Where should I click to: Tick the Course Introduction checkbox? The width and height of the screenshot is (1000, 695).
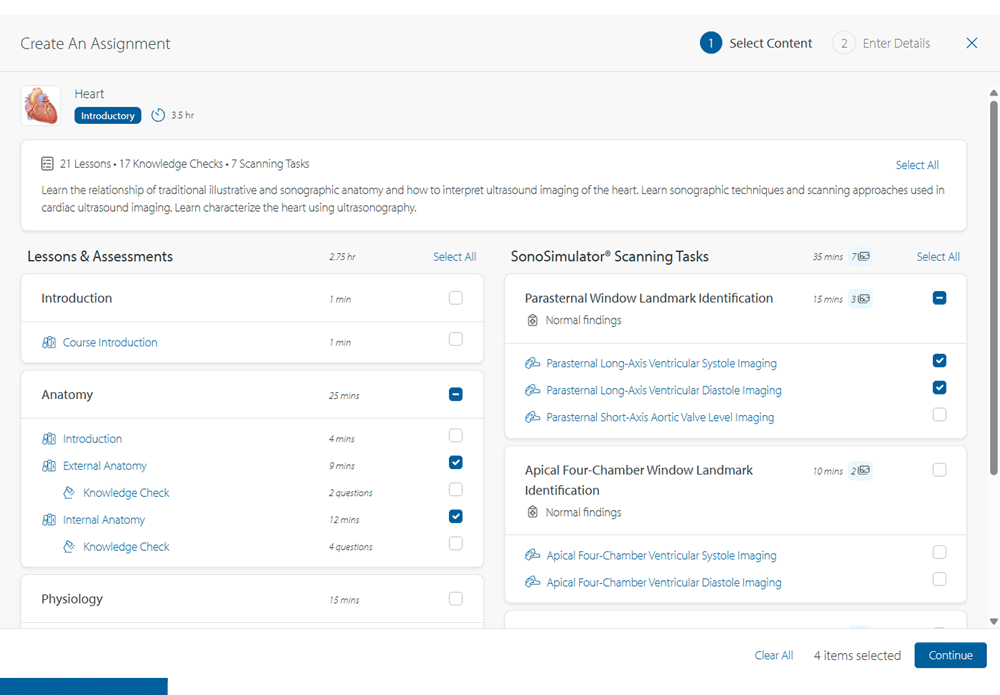(455, 339)
